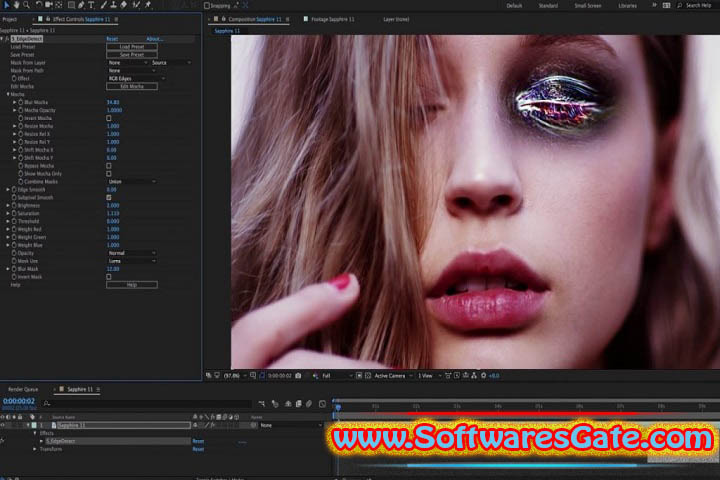Open the Mask From Layer None dropdown
This screenshot has width=720, height=480.
tap(128, 62)
